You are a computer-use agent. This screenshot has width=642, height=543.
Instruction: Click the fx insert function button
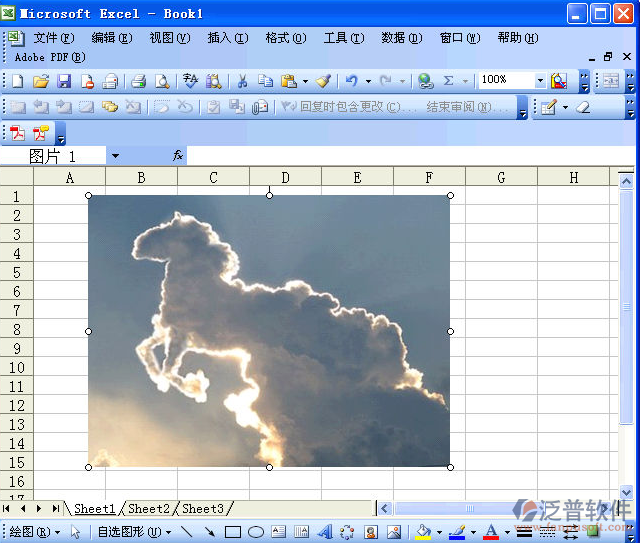pos(178,156)
